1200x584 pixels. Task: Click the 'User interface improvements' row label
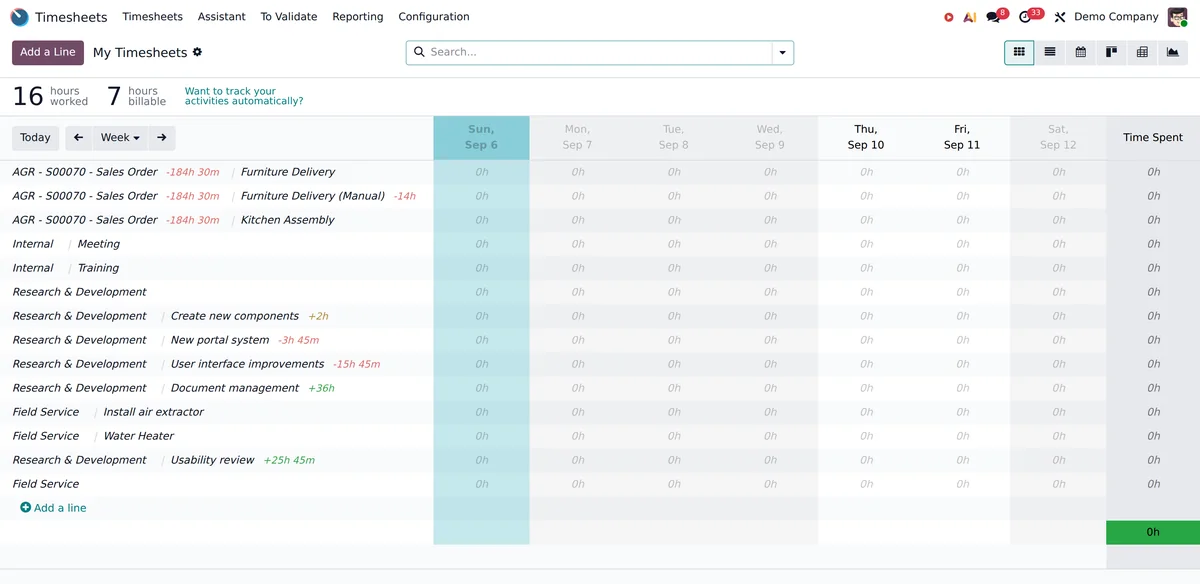click(247, 364)
